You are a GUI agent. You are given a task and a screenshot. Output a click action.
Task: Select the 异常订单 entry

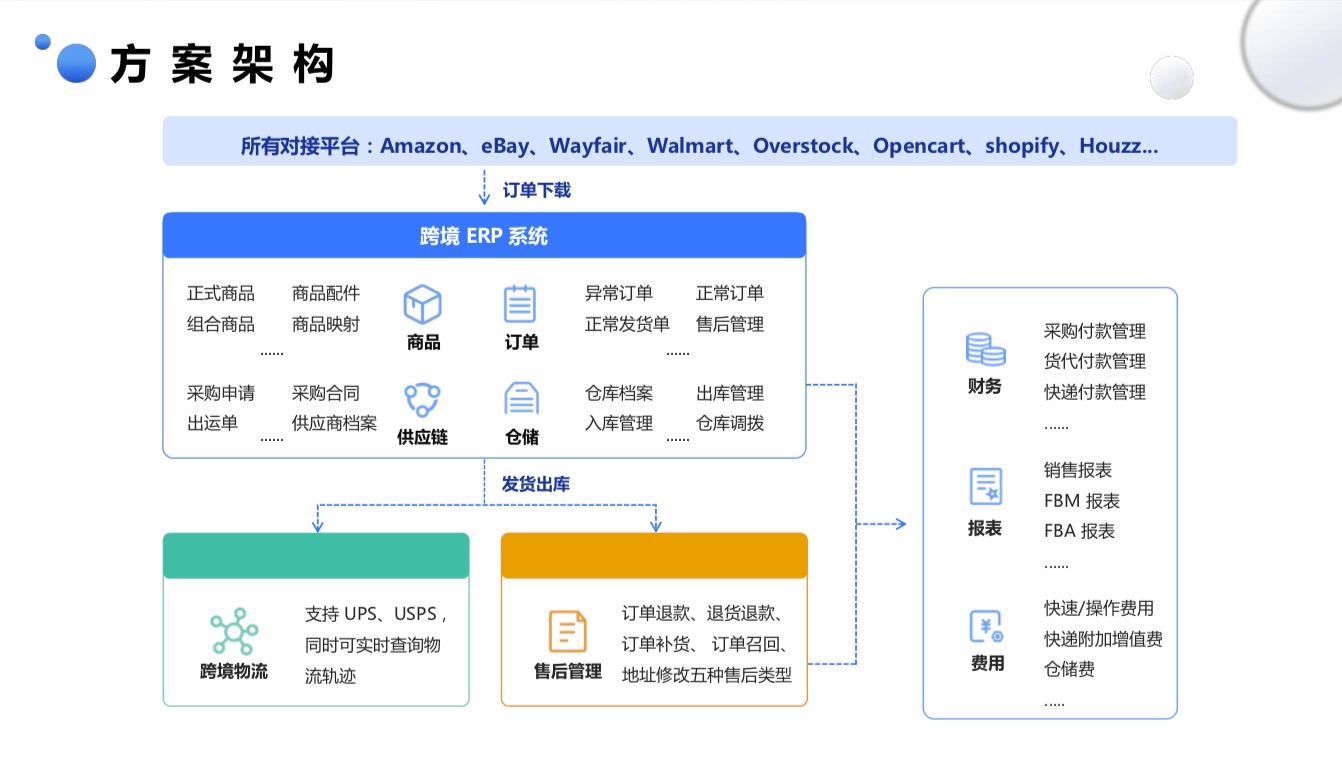pyautogui.click(x=619, y=293)
